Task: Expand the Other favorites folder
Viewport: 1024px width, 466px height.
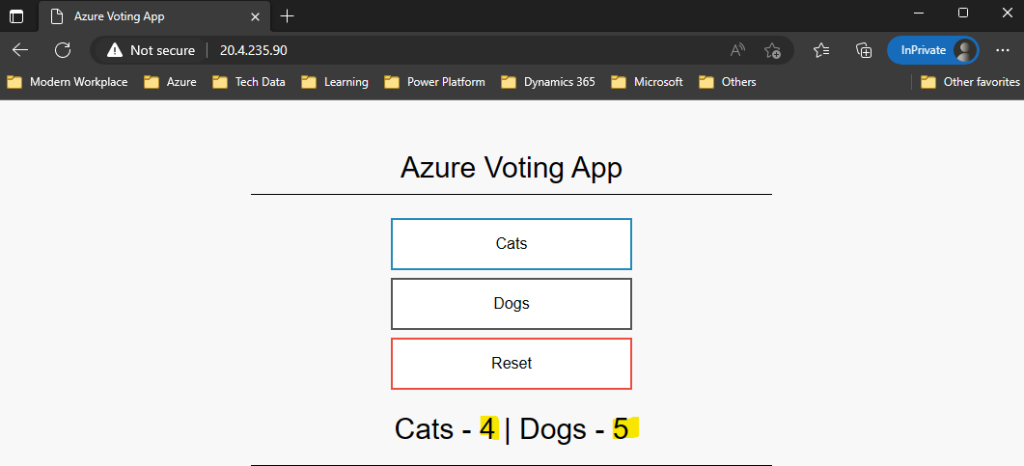Action: point(970,82)
